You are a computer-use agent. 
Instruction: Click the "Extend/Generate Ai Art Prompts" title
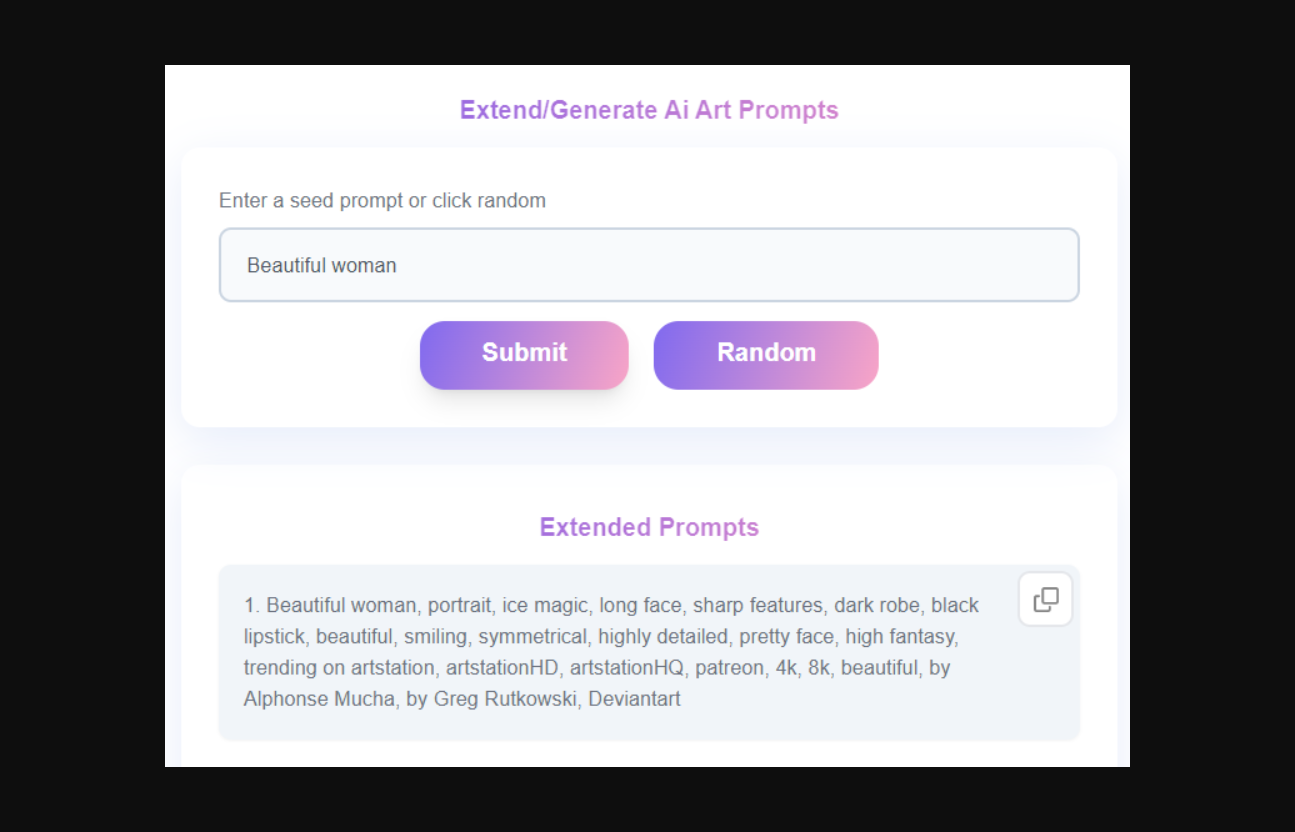click(648, 110)
